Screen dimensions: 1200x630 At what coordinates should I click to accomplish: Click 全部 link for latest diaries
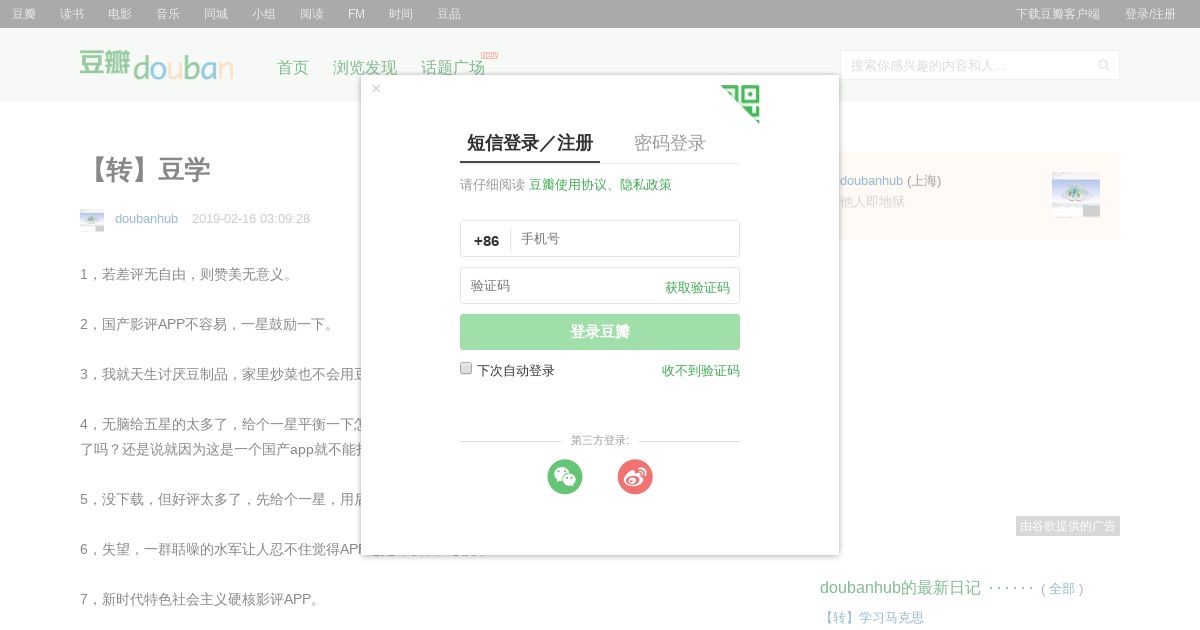1062,589
